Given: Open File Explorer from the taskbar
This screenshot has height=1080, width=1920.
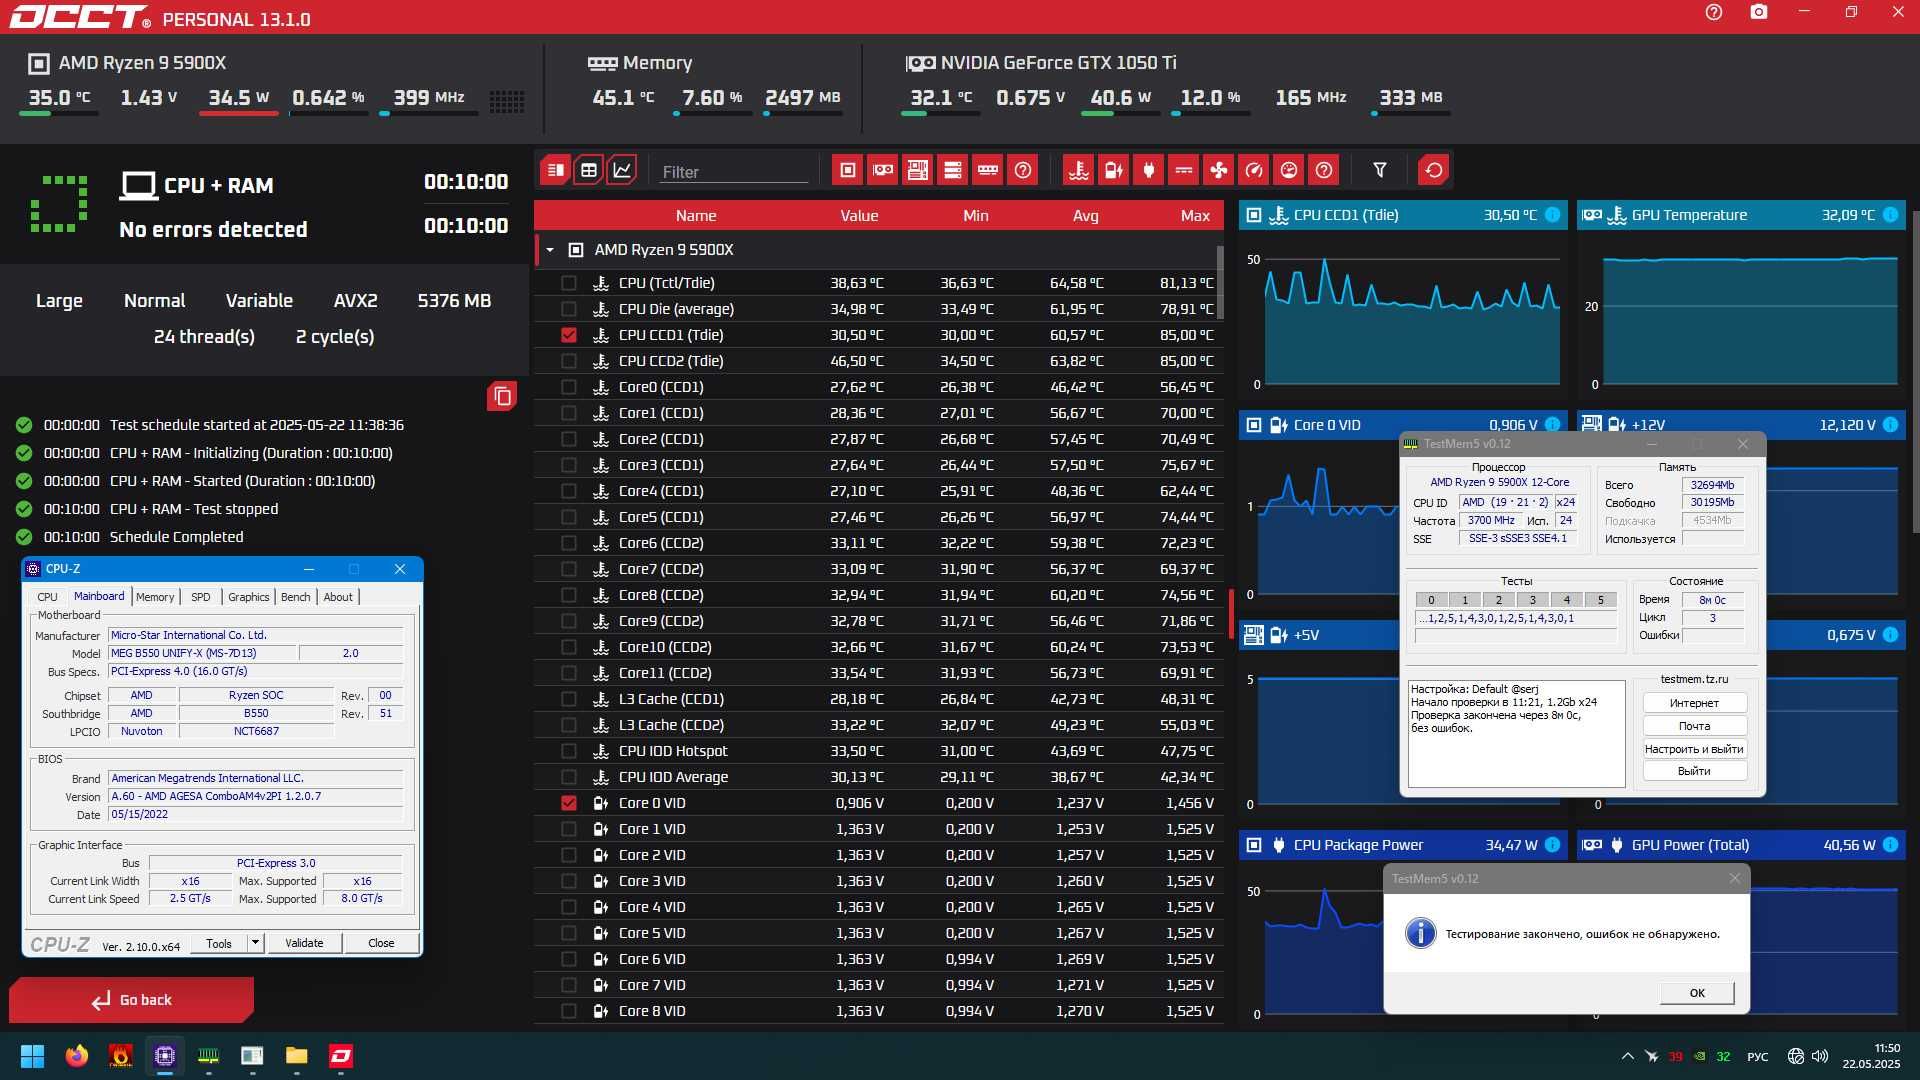Looking at the screenshot, I should point(297,1056).
